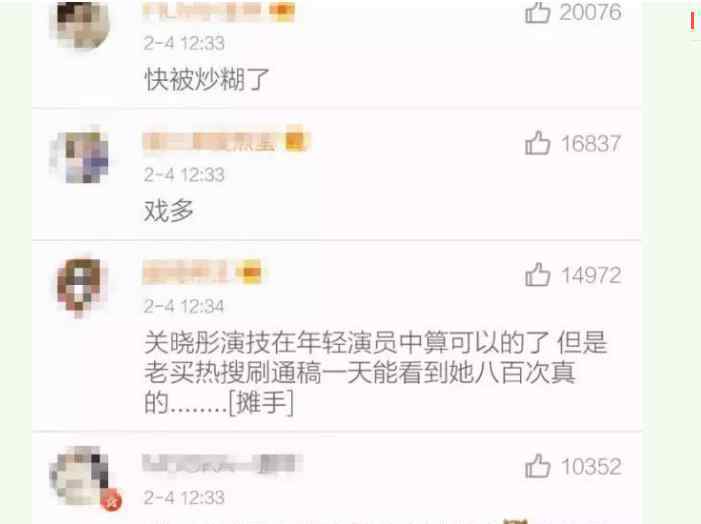Open blurred username posted at 2-4 12:34

point(186,272)
